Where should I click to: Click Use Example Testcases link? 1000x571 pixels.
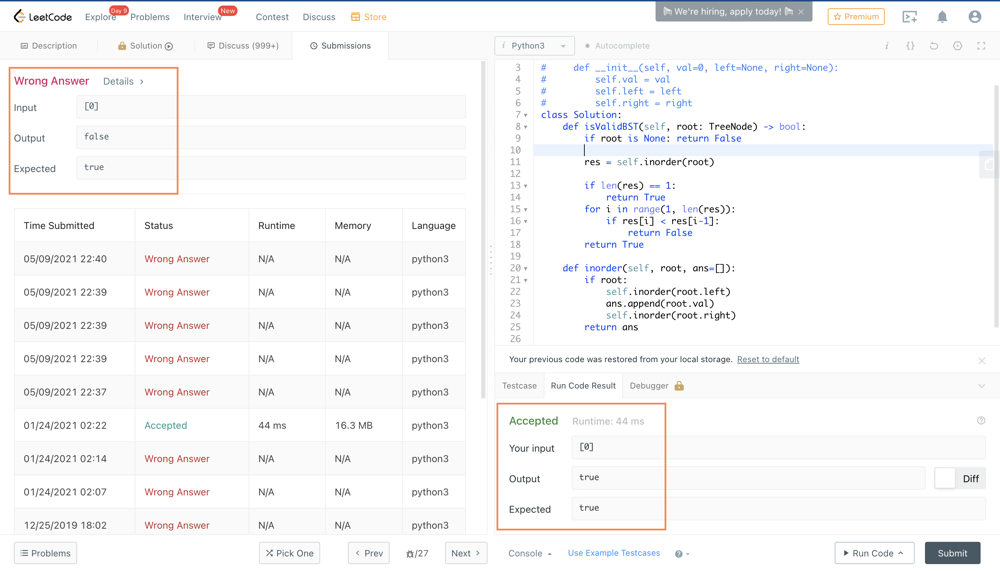[614, 553]
